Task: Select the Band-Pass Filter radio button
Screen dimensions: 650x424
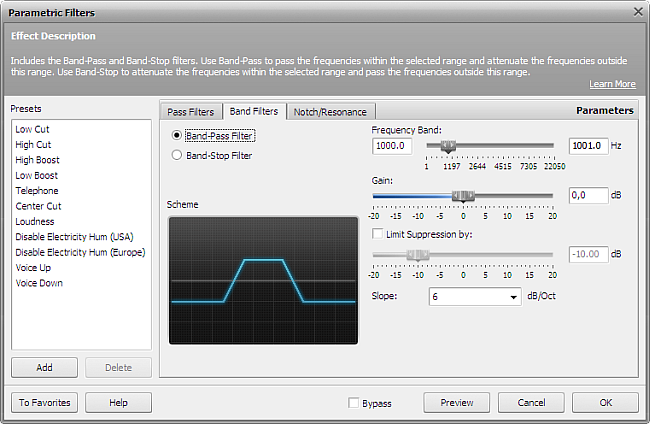Action: coord(177,136)
